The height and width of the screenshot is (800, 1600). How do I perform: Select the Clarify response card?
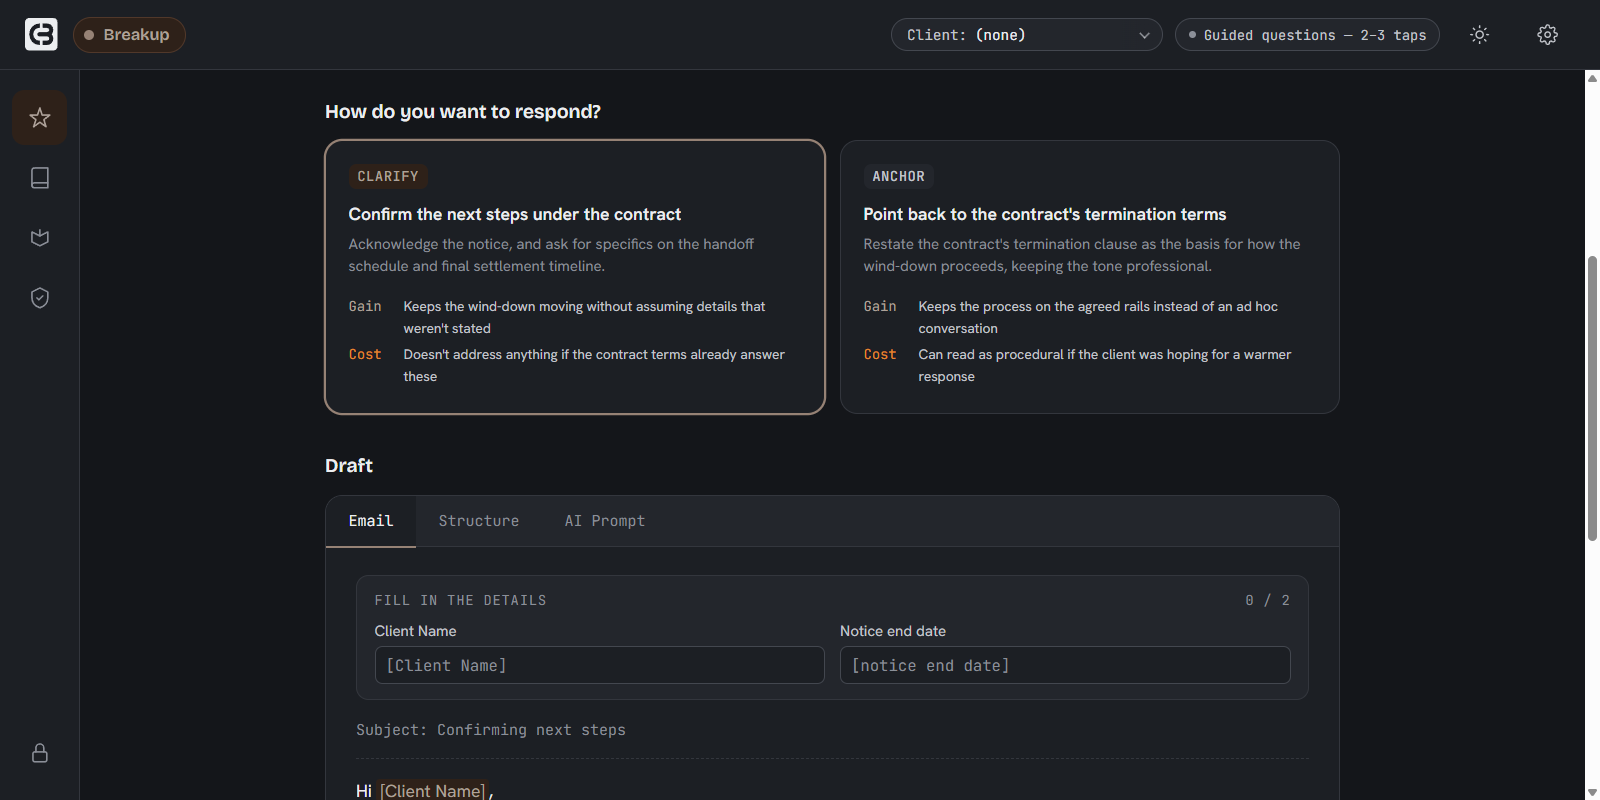[575, 277]
